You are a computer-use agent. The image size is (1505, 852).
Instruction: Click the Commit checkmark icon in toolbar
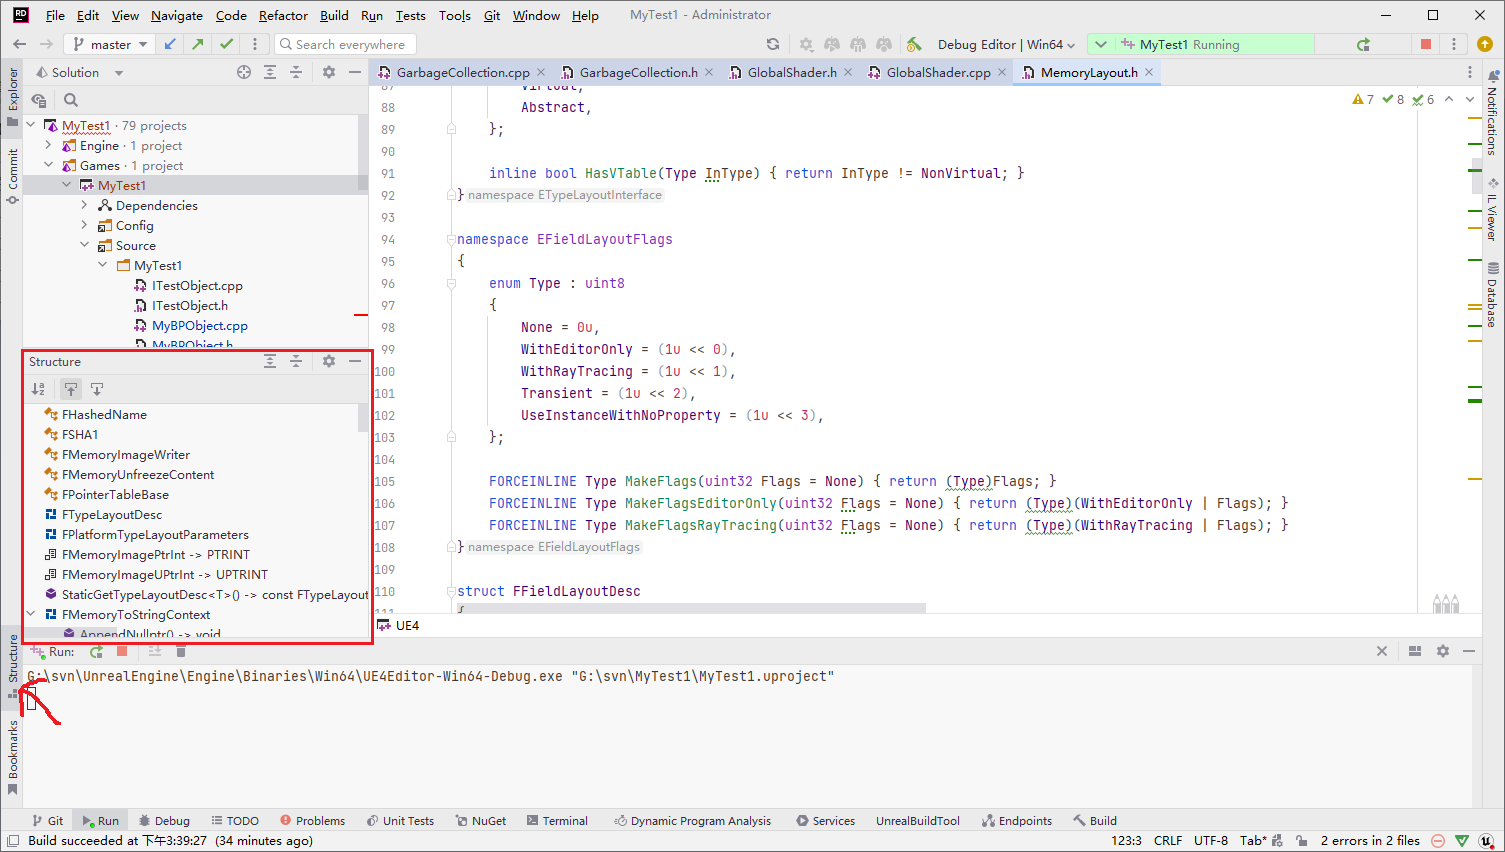227,44
